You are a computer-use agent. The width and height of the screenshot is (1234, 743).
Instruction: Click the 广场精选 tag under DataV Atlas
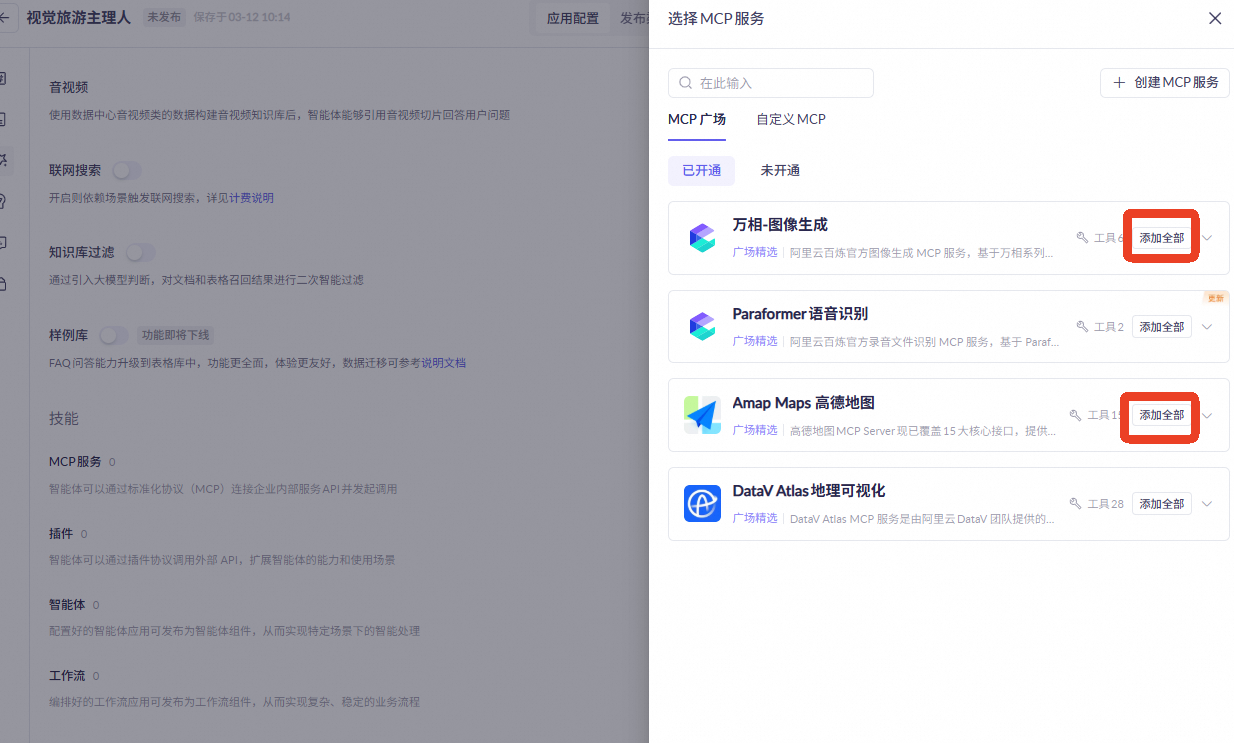click(x=755, y=518)
